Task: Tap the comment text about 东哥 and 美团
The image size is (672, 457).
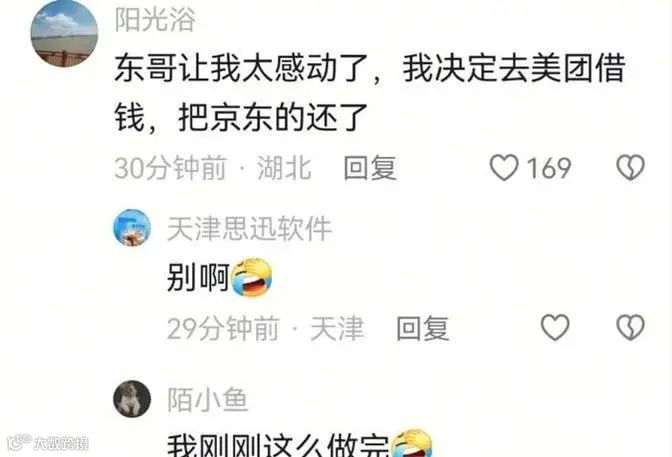Action: [x=370, y=93]
